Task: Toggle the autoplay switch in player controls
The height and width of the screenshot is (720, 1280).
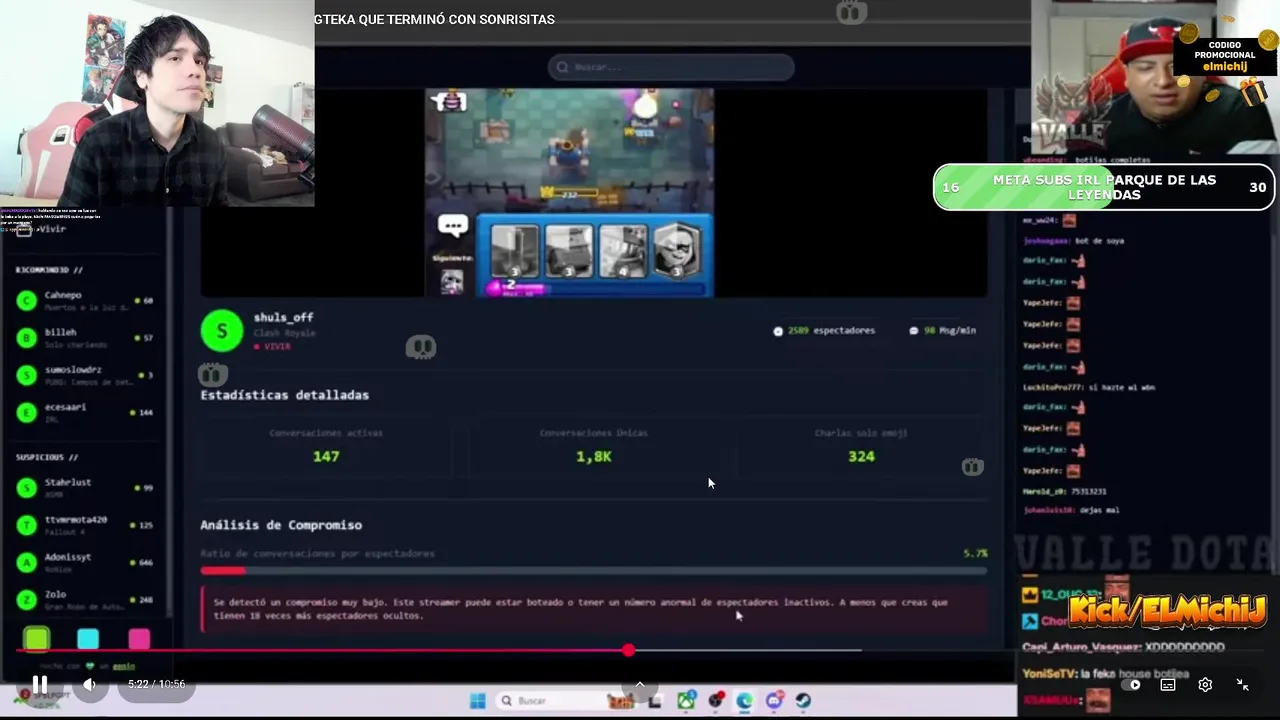Action: [x=1131, y=685]
